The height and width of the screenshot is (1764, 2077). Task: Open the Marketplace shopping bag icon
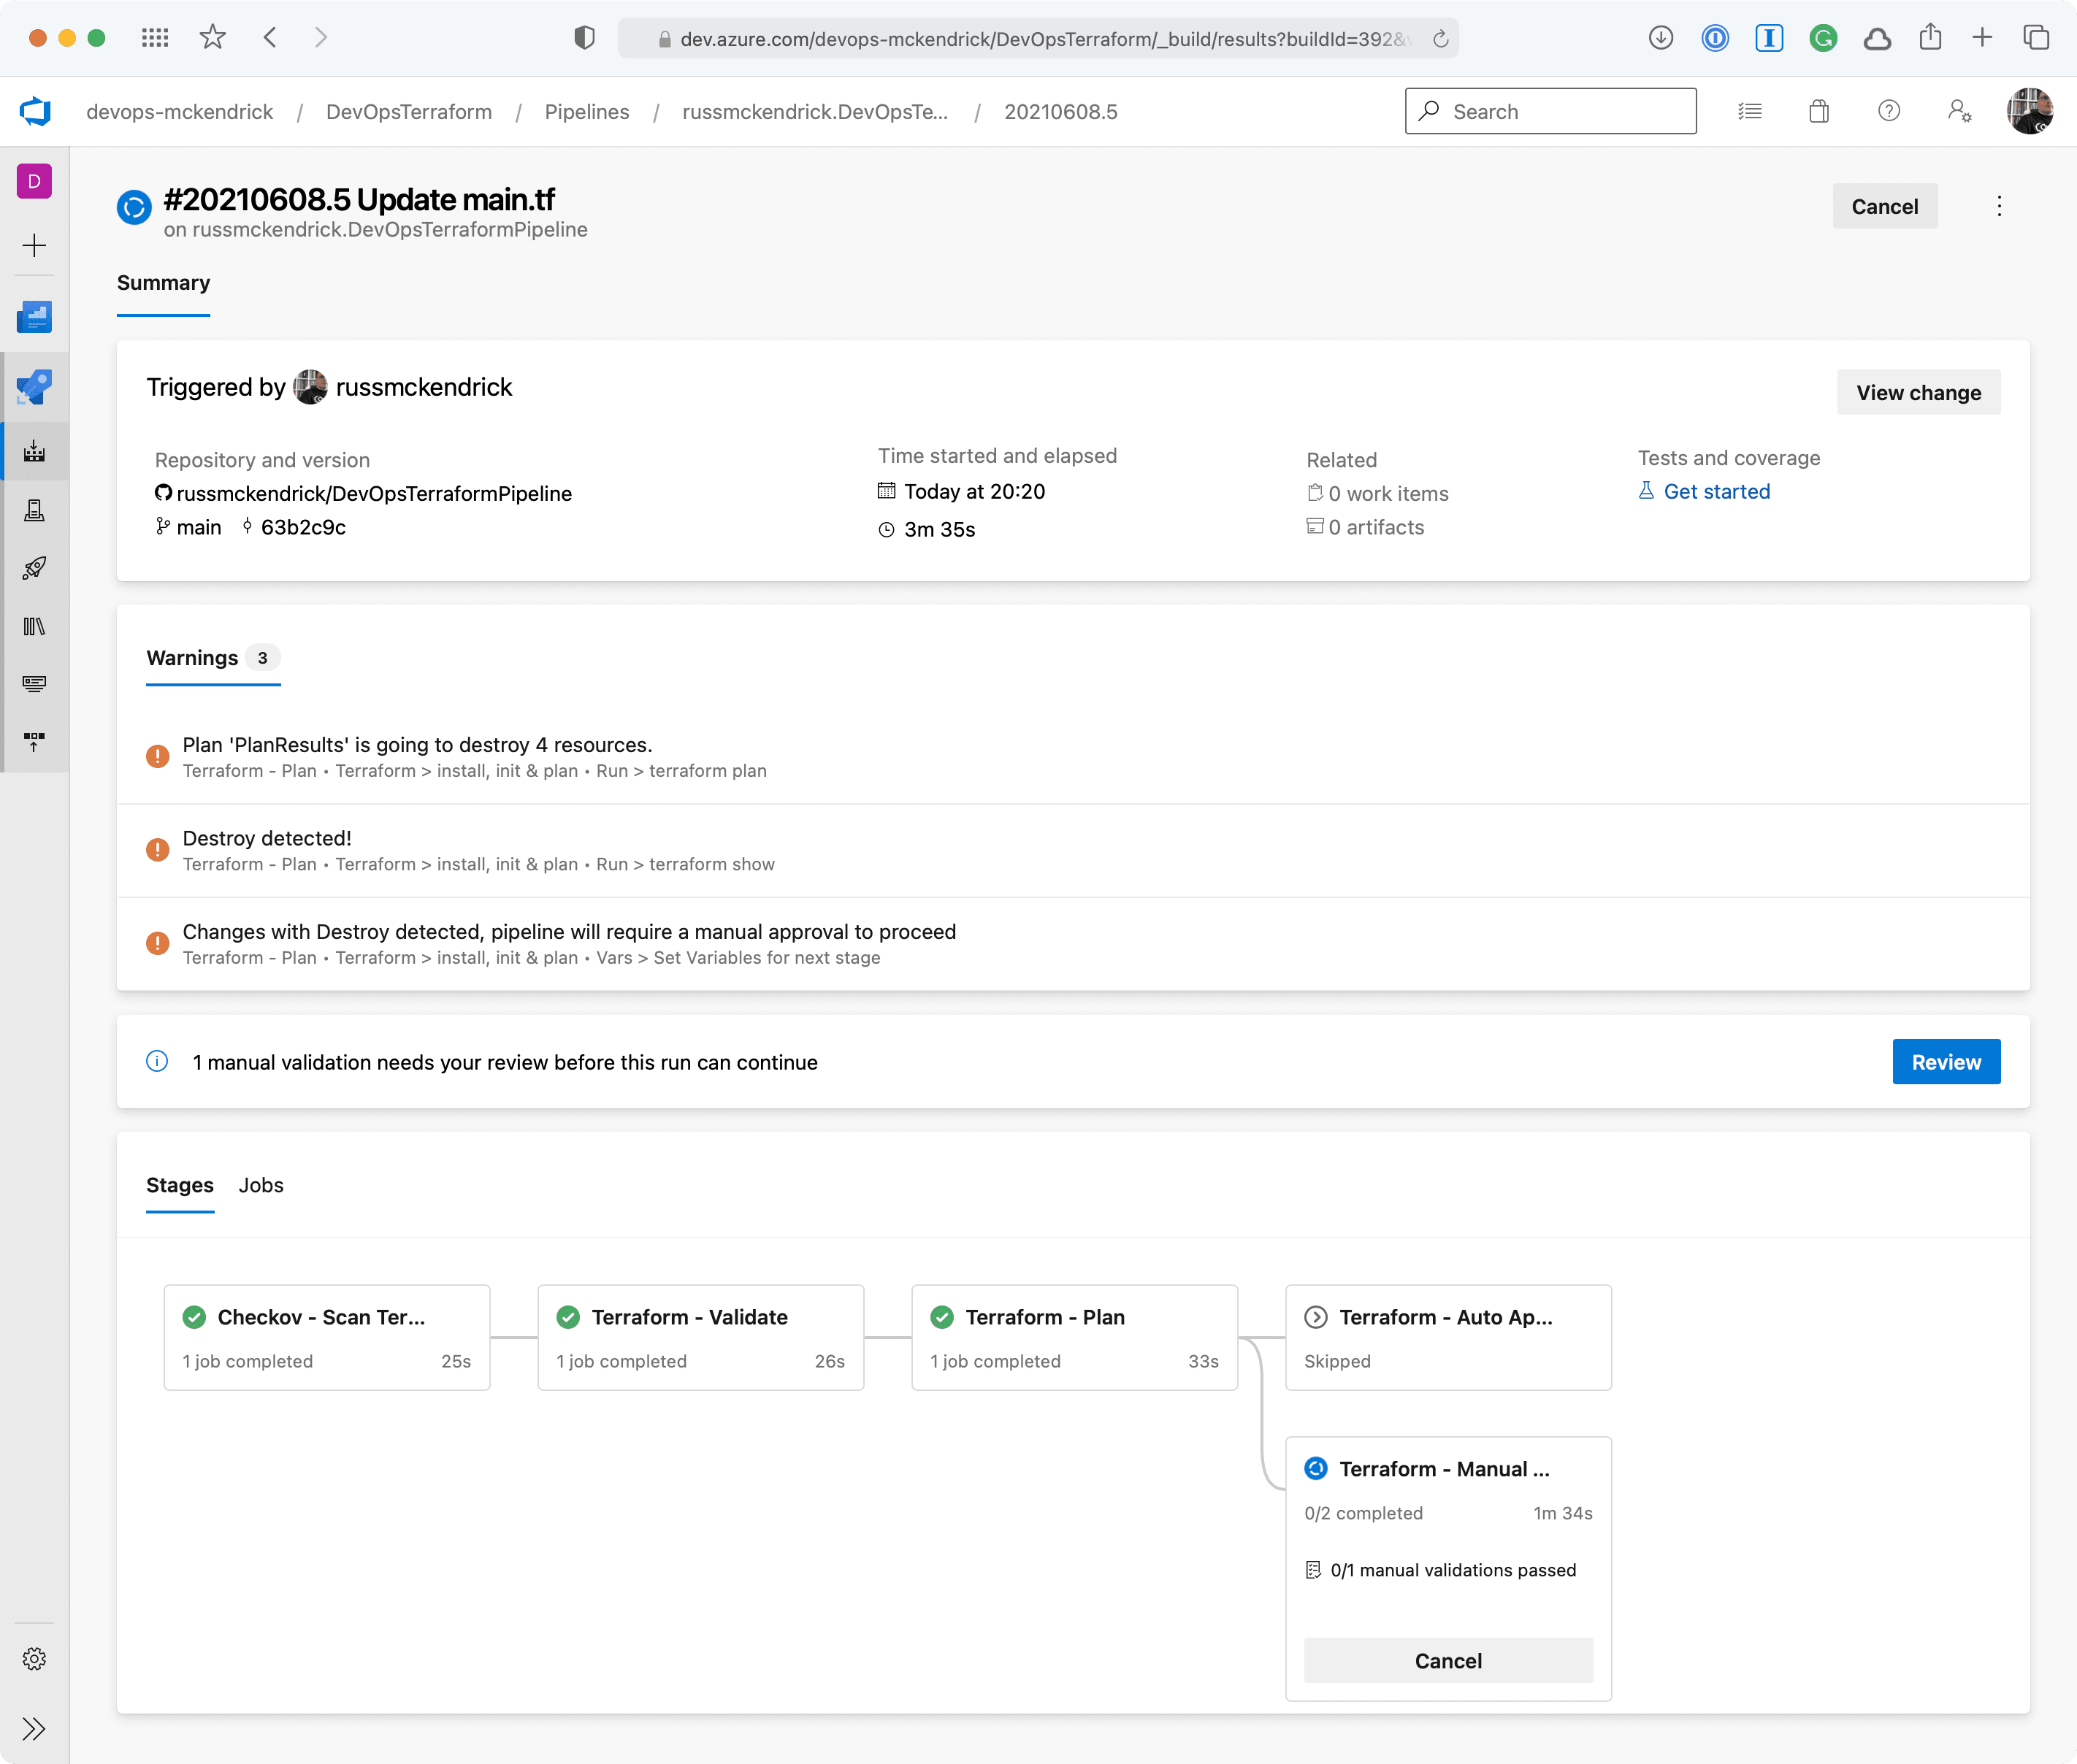1818,111
